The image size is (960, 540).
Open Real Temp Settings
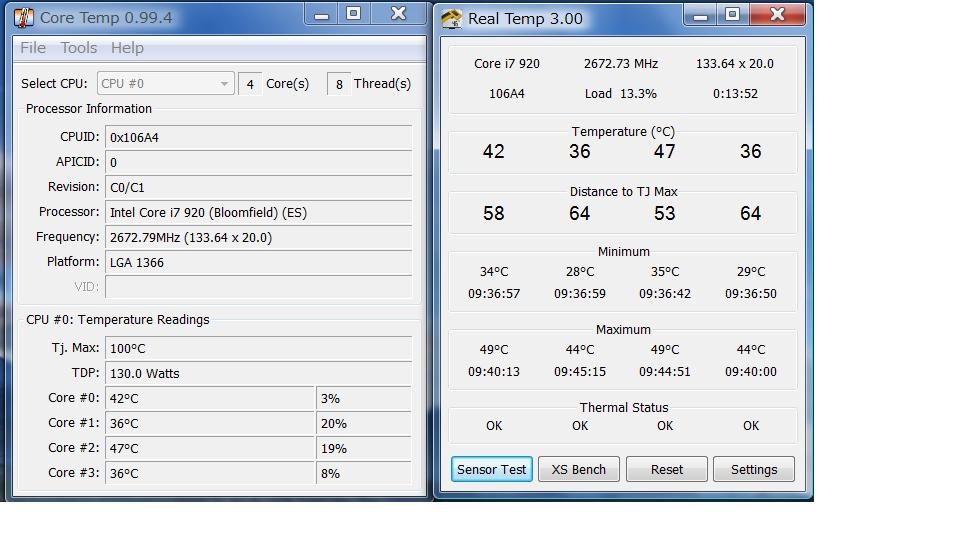pos(754,470)
